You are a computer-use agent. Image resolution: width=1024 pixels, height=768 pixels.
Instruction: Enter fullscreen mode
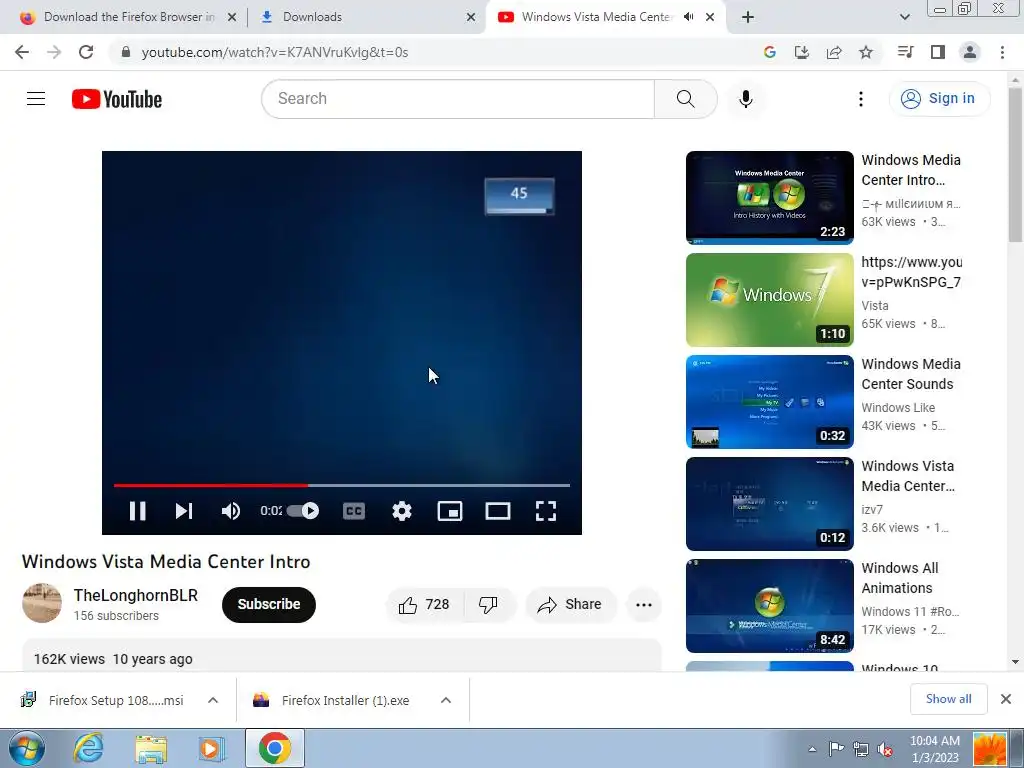pyautogui.click(x=546, y=511)
